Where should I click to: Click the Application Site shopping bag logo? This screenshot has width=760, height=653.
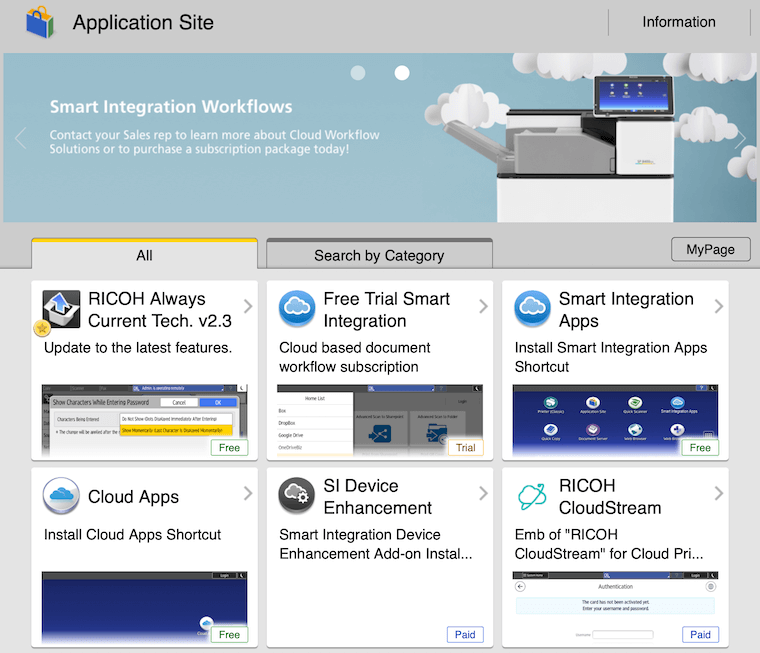40,22
